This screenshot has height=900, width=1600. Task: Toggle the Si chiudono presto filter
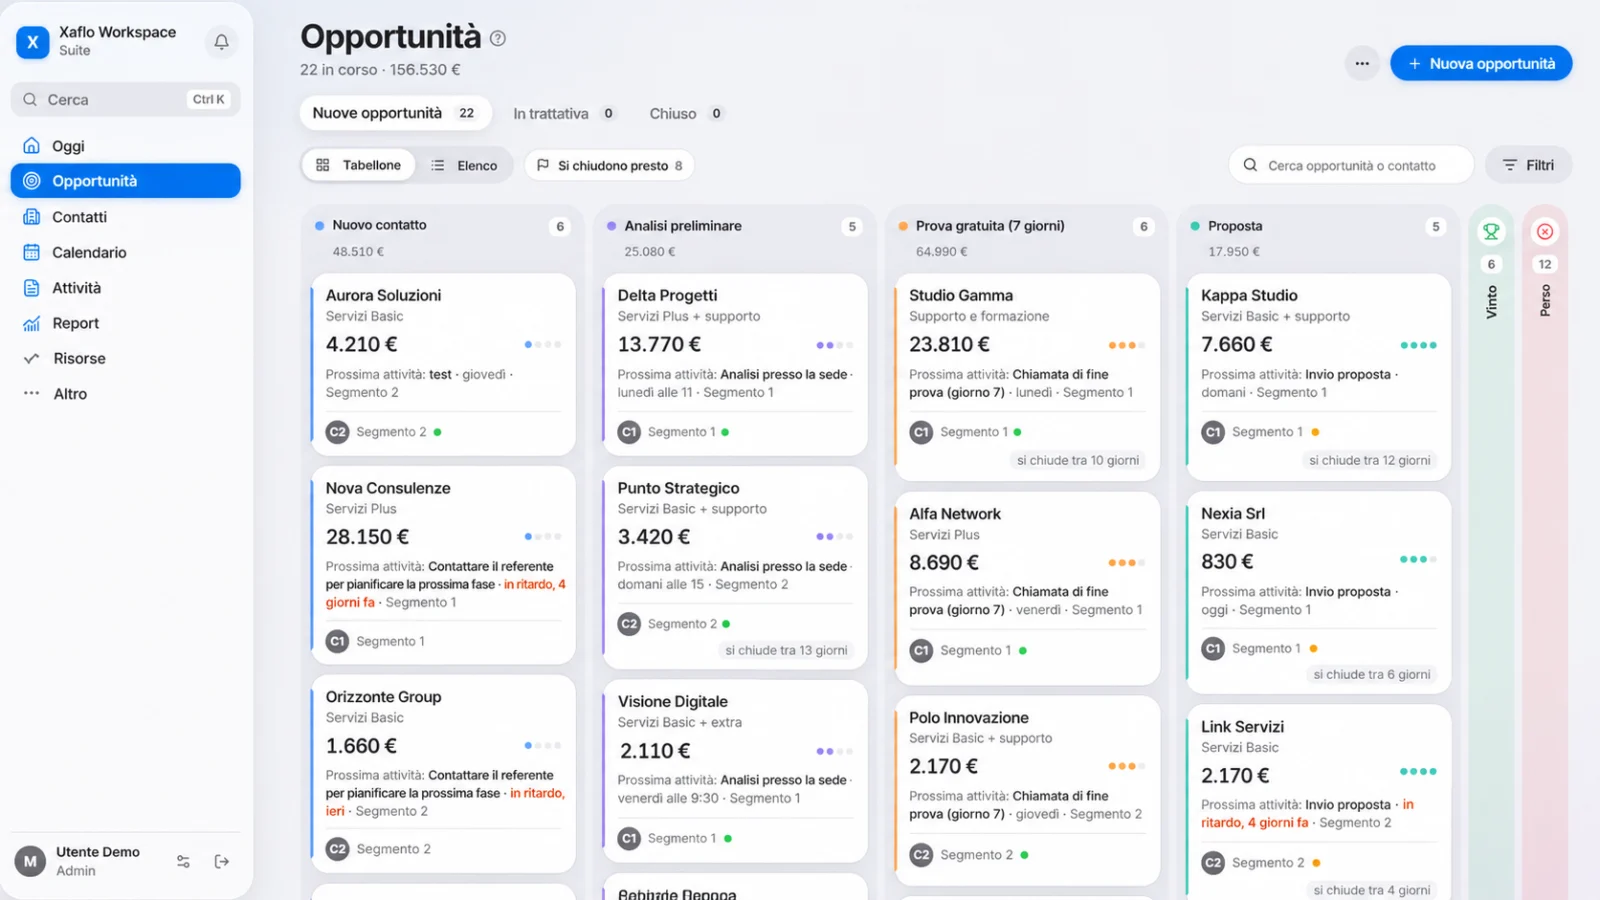(x=609, y=165)
